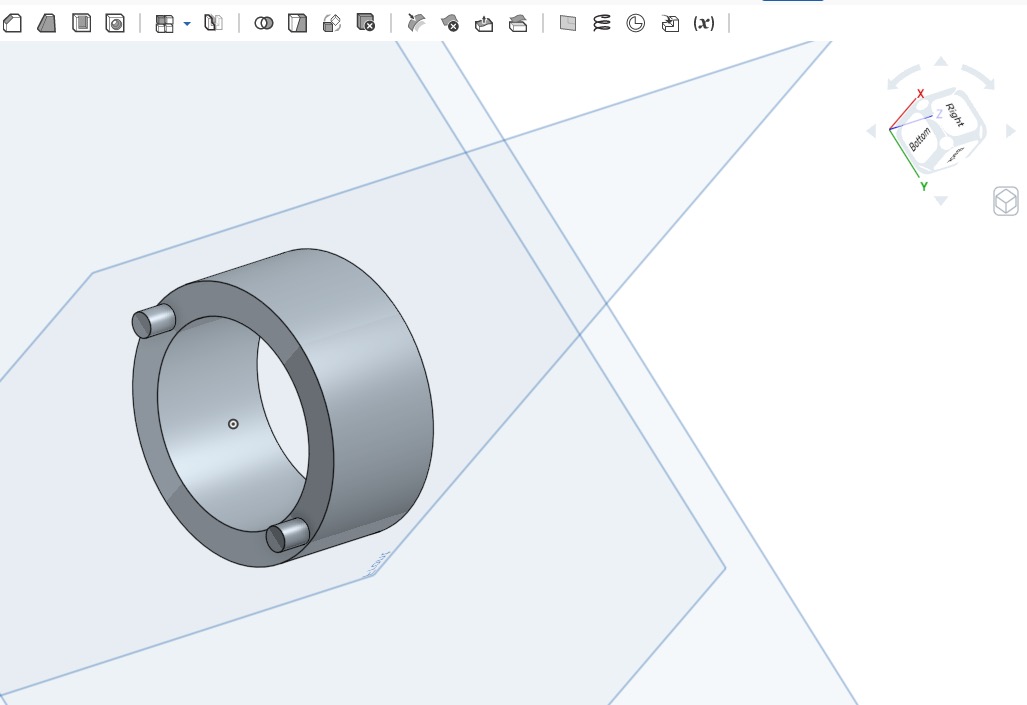1027x705 pixels.
Task: Click the Linear pattern tool
Action: click(165, 23)
